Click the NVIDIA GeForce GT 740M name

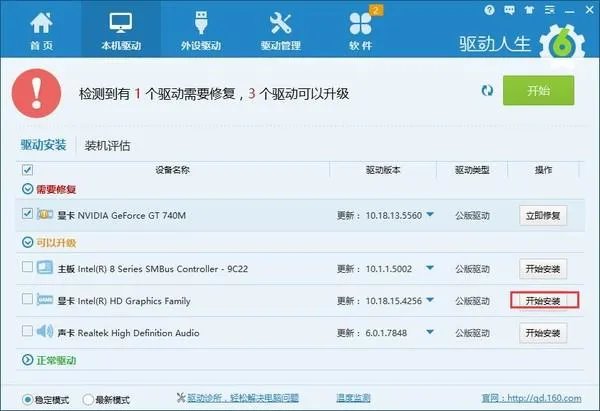pyautogui.click(x=132, y=215)
